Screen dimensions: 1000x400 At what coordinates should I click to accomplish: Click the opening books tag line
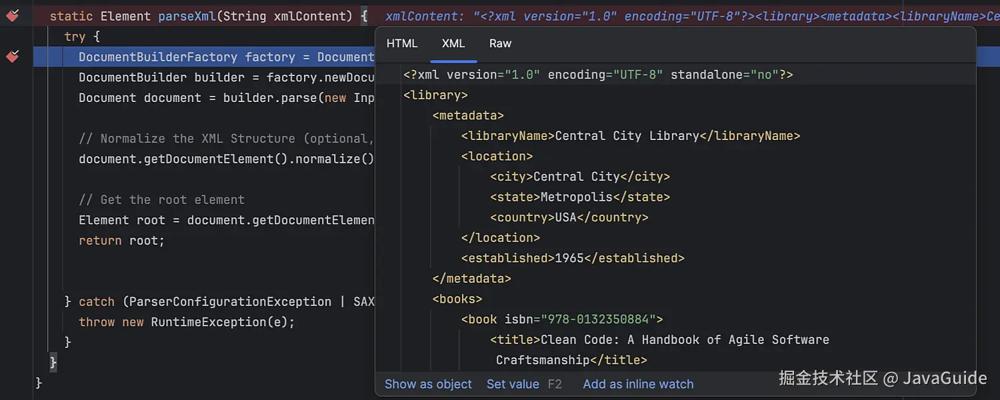click(x=457, y=299)
